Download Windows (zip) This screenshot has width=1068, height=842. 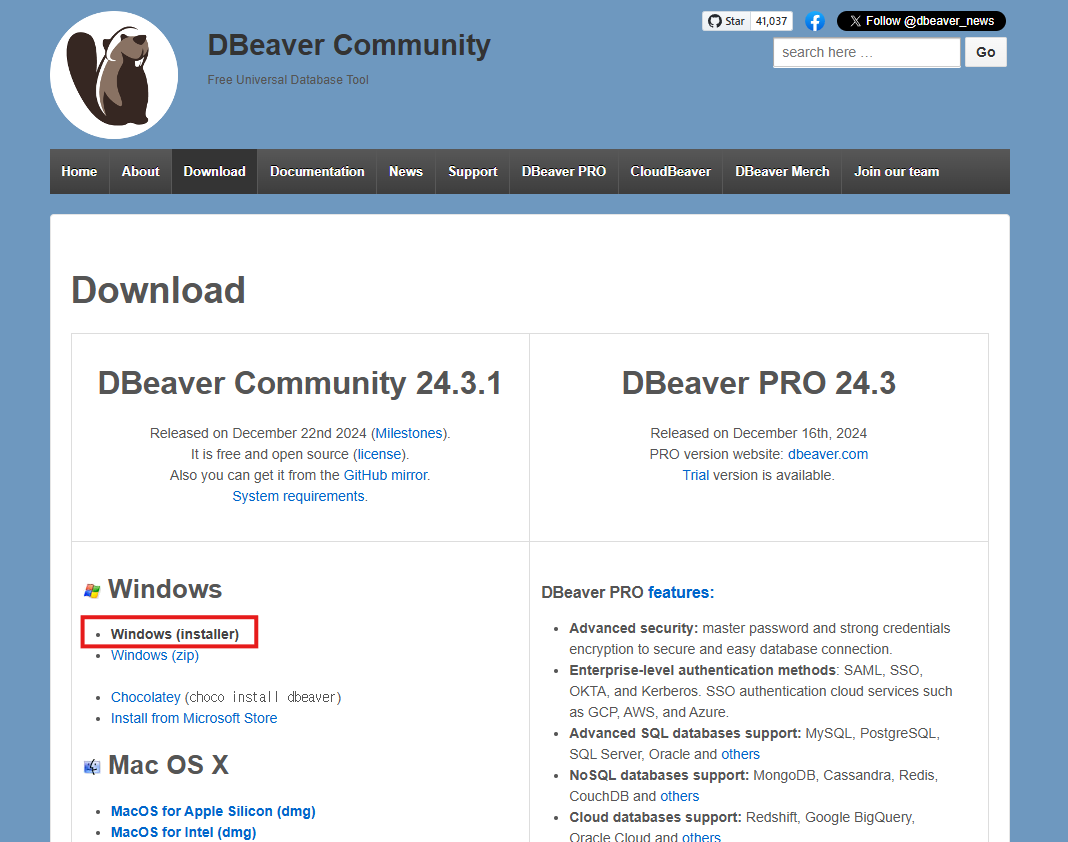155,655
